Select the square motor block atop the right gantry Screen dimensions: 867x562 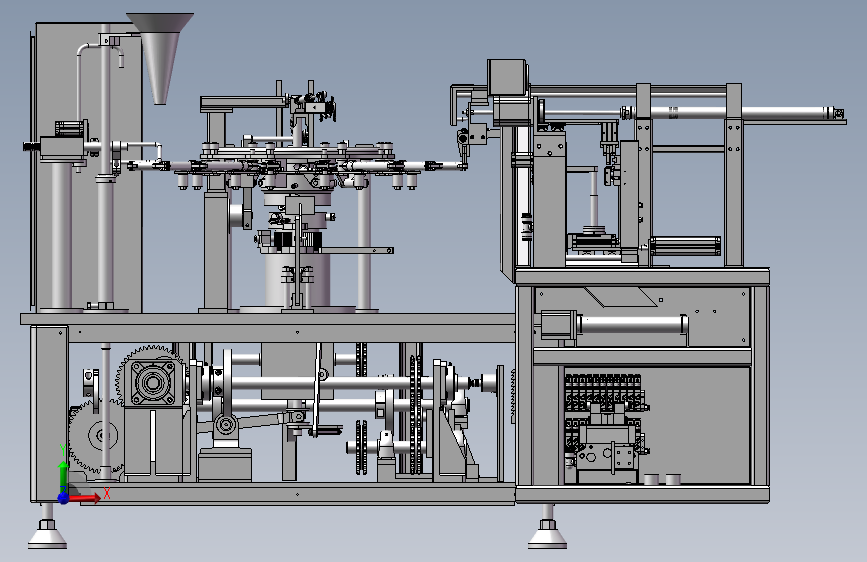[506, 78]
